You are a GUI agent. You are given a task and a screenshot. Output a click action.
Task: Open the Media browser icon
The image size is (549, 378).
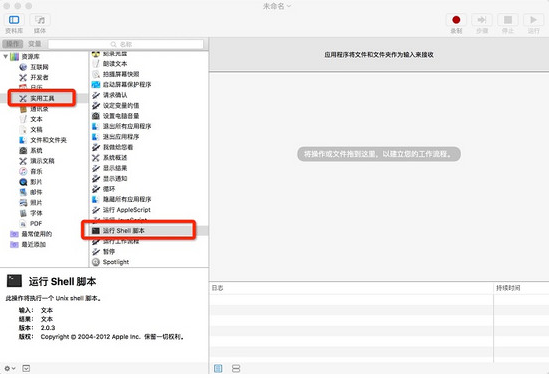[x=40, y=20]
